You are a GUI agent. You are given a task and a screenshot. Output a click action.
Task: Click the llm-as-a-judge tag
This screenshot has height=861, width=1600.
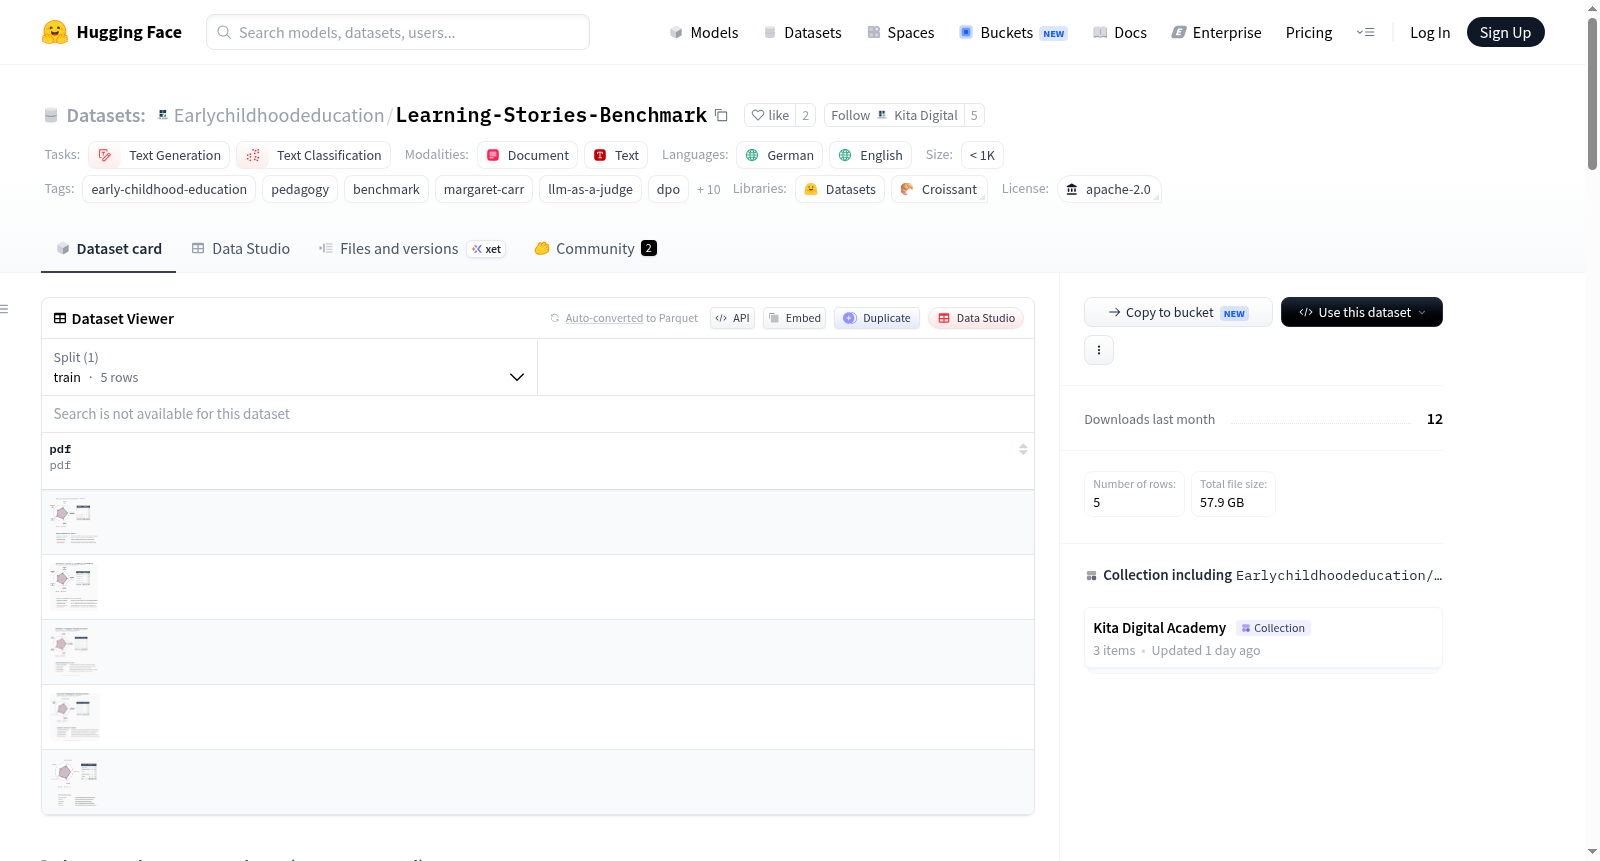590,189
